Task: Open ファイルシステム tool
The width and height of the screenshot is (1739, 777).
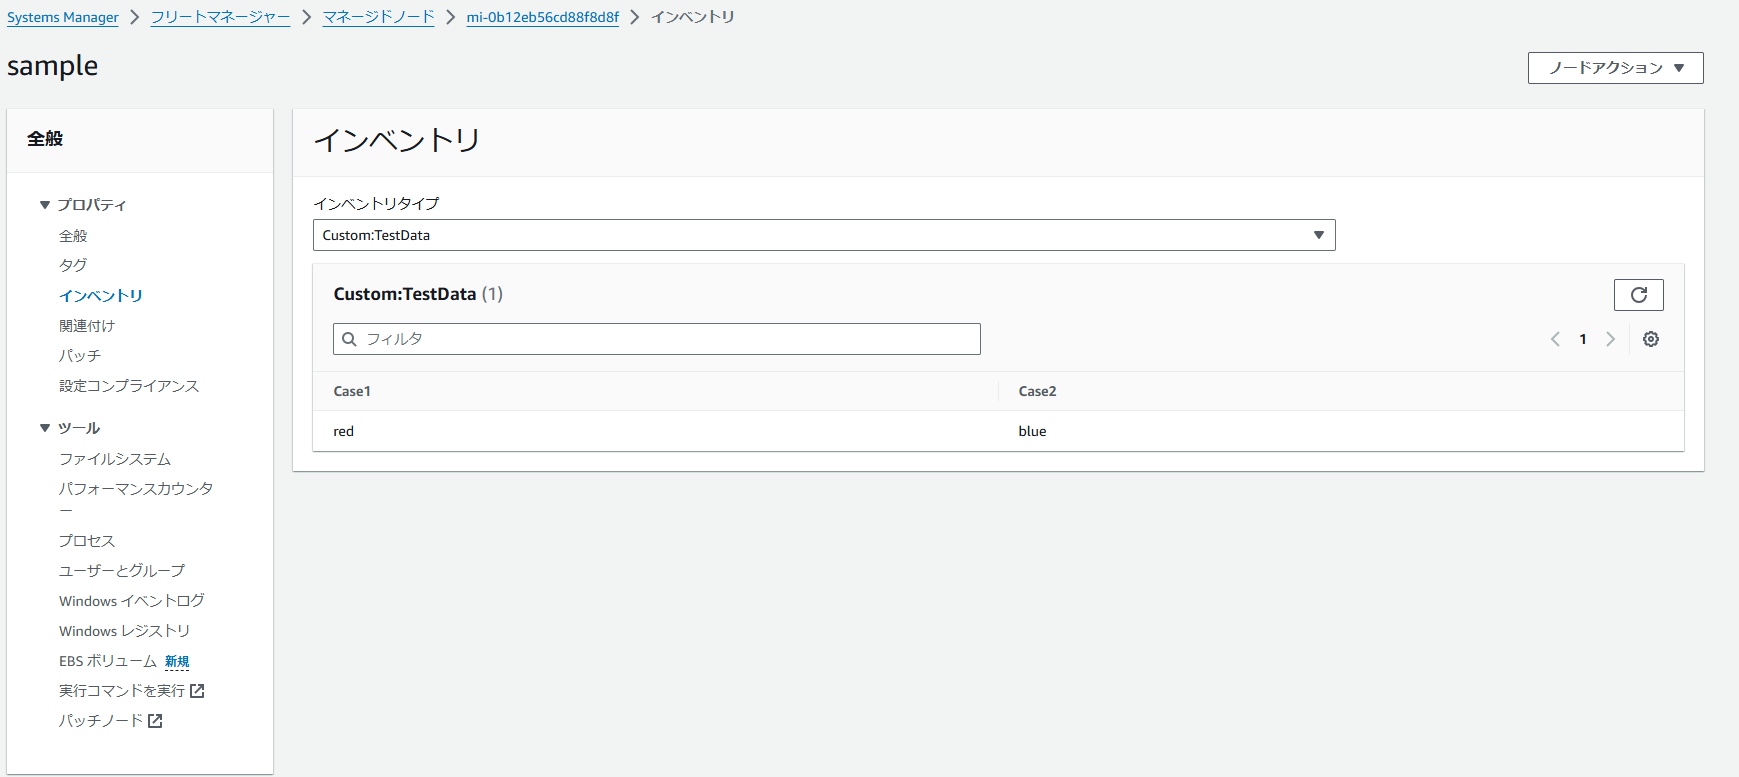Action: point(115,459)
